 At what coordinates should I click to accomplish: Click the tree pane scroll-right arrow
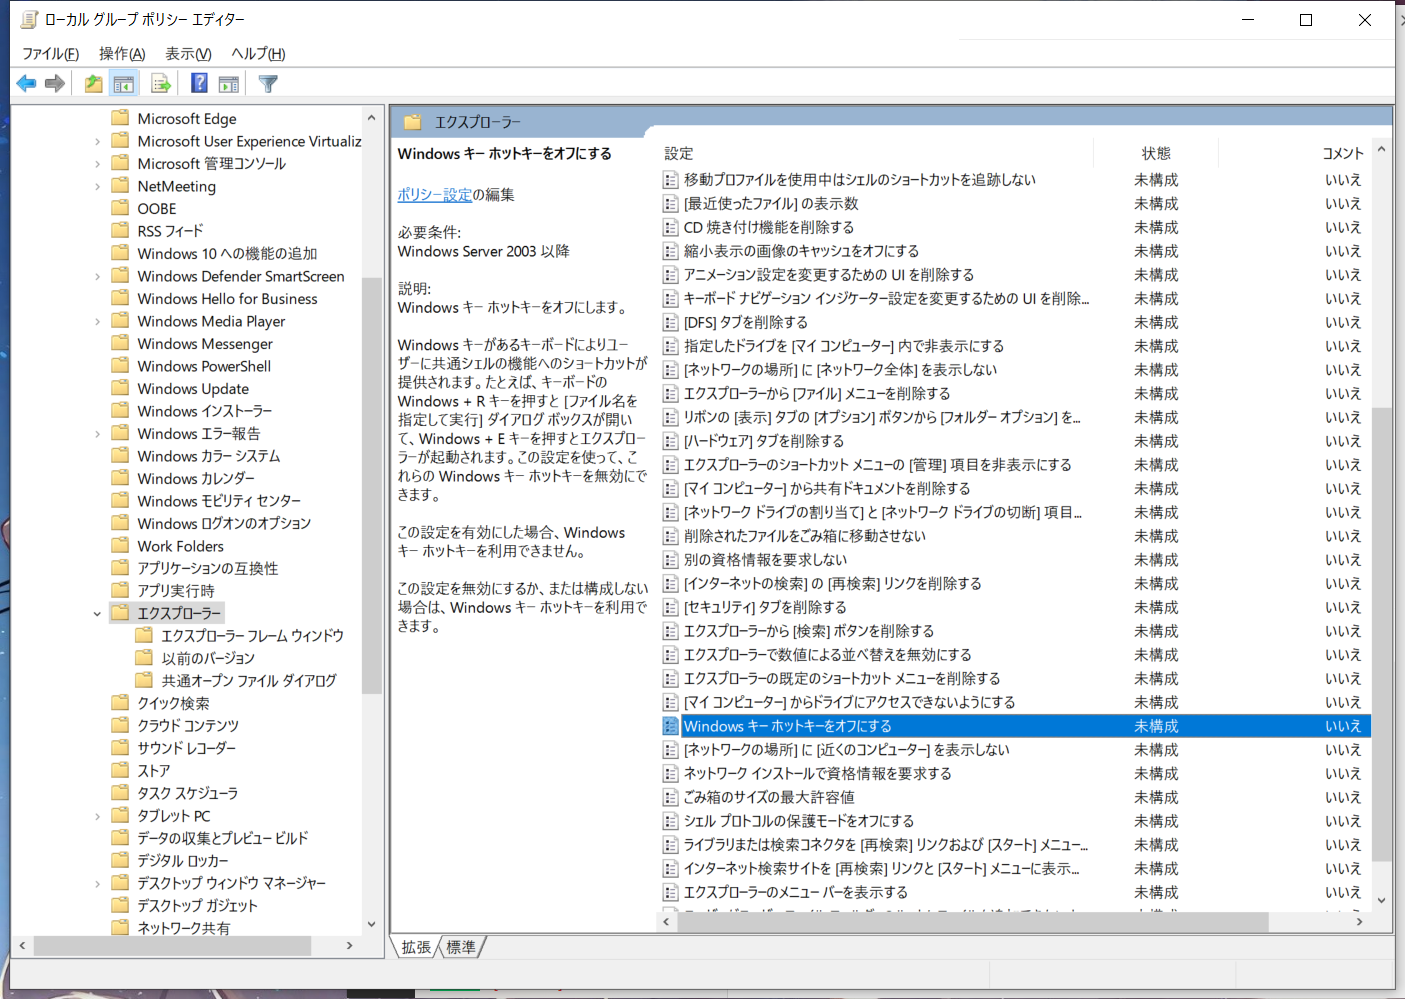[x=349, y=945]
